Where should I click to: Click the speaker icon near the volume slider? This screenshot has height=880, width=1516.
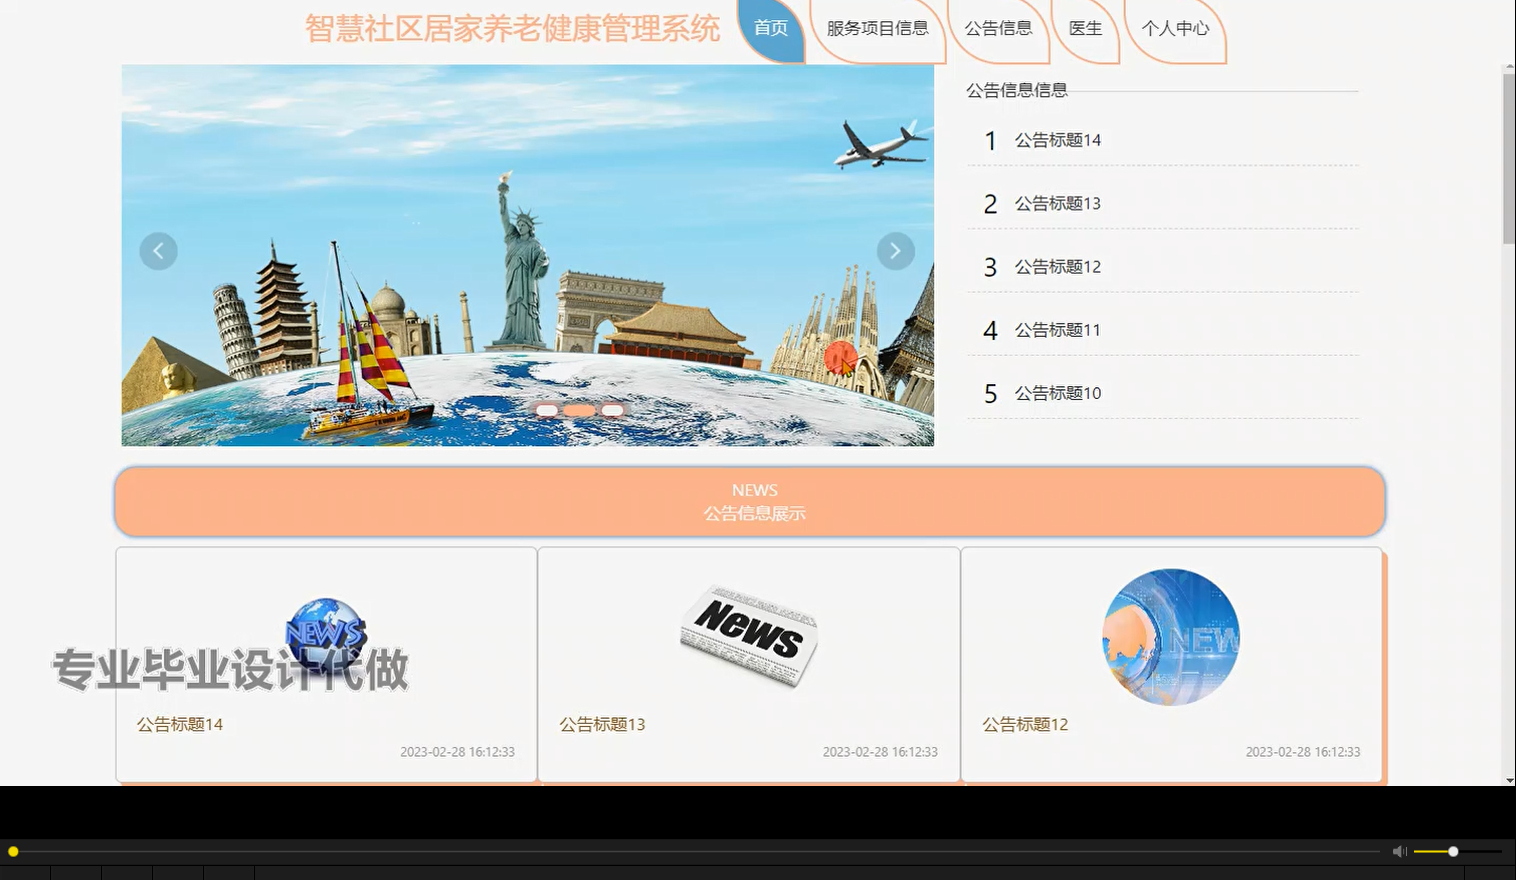coord(1398,851)
